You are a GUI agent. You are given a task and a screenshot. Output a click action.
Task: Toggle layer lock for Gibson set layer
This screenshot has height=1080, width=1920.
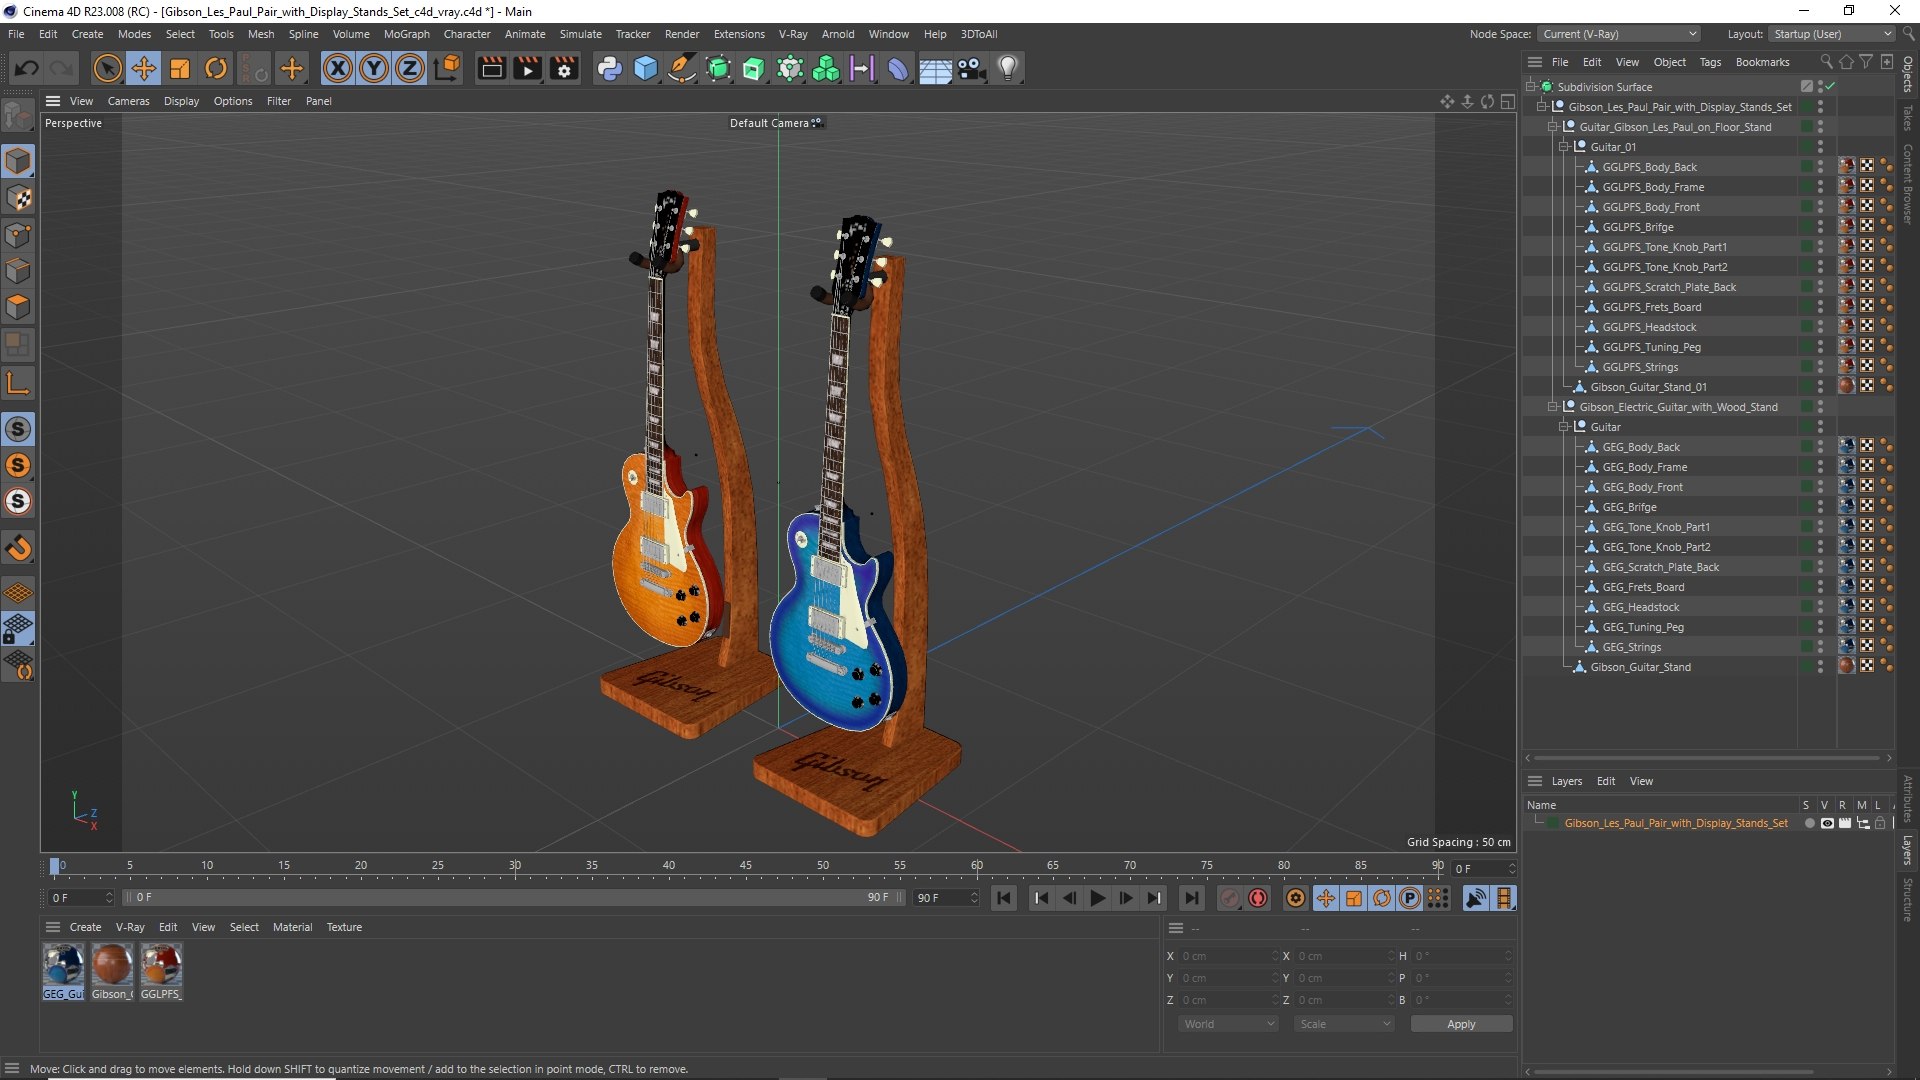pyautogui.click(x=1880, y=823)
